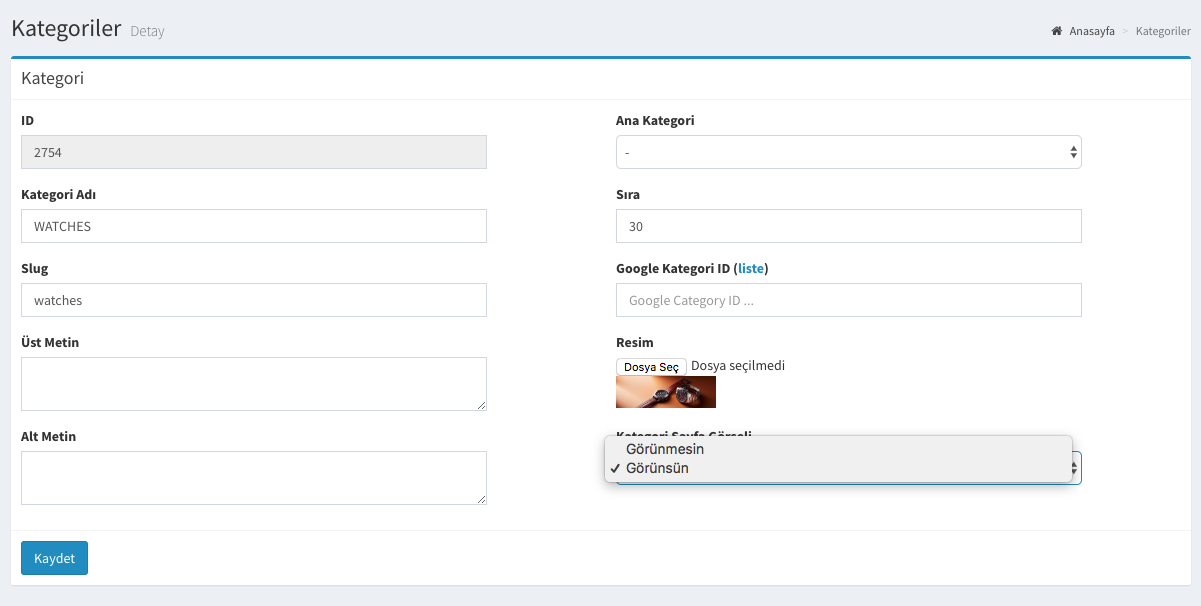This screenshot has height=606, width=1201.
Task: Open the Anasayfa breadcrumb link
Action: [x=1092, y=31]
